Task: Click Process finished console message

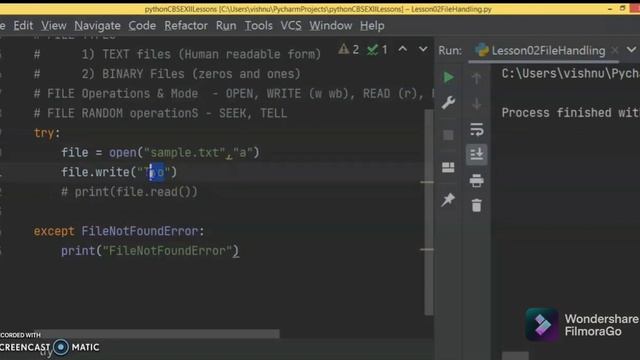Action: (571, 113)
